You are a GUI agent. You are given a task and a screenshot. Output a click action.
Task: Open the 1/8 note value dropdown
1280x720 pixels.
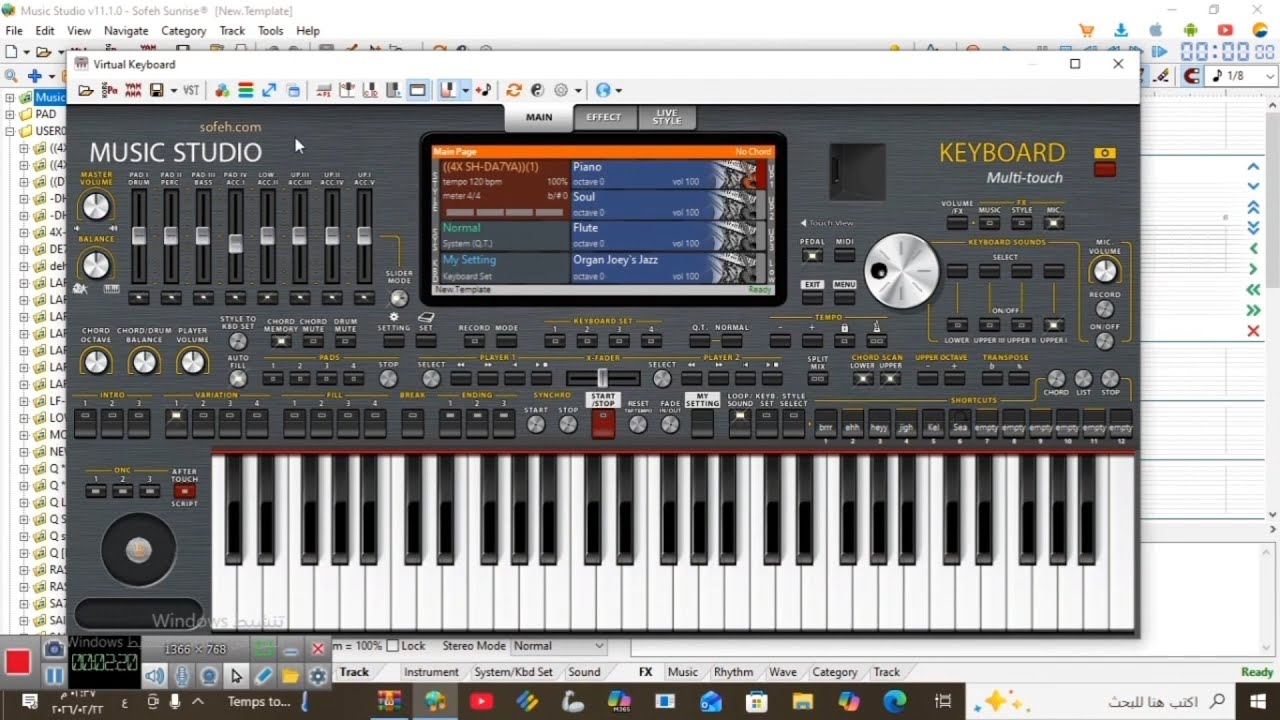1243,76
